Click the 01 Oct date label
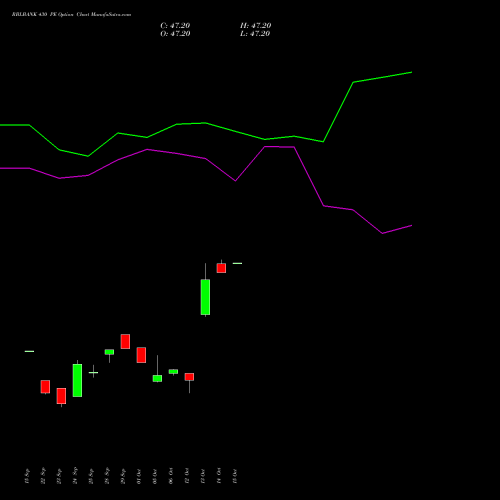 click(139, 476)
